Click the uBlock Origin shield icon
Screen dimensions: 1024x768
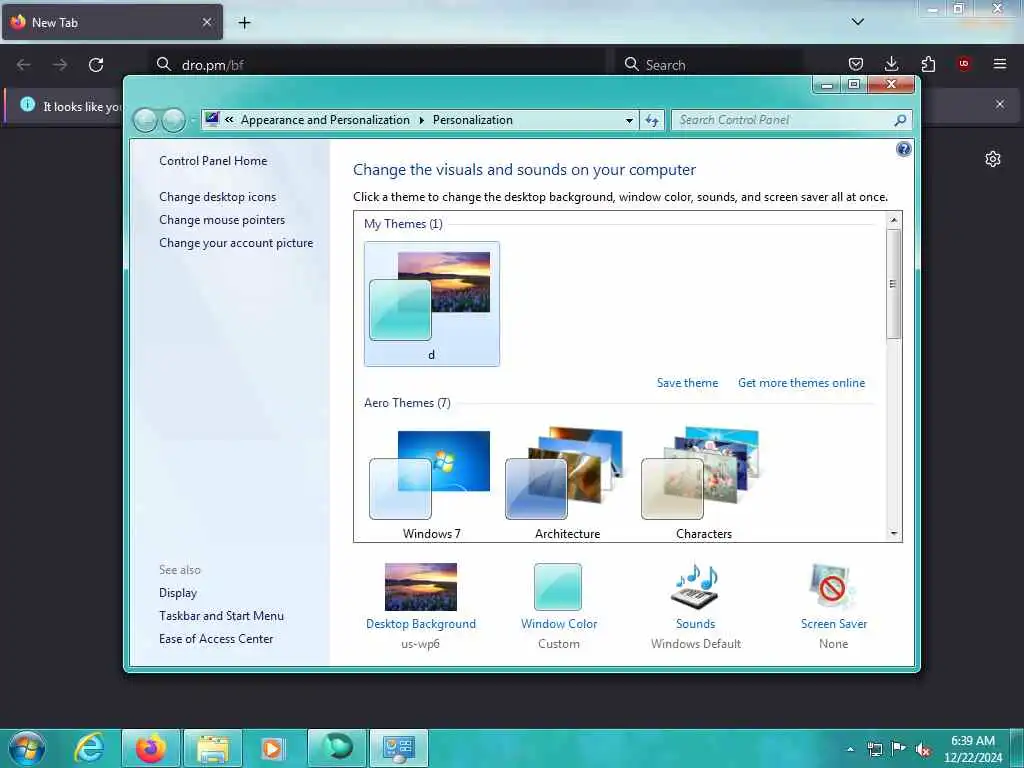(x=964, y=64)
